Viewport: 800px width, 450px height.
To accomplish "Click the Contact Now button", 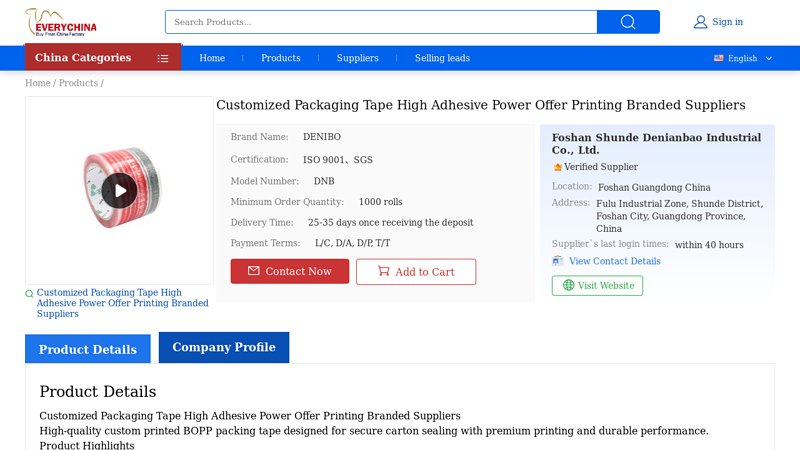I will (290, 271).
